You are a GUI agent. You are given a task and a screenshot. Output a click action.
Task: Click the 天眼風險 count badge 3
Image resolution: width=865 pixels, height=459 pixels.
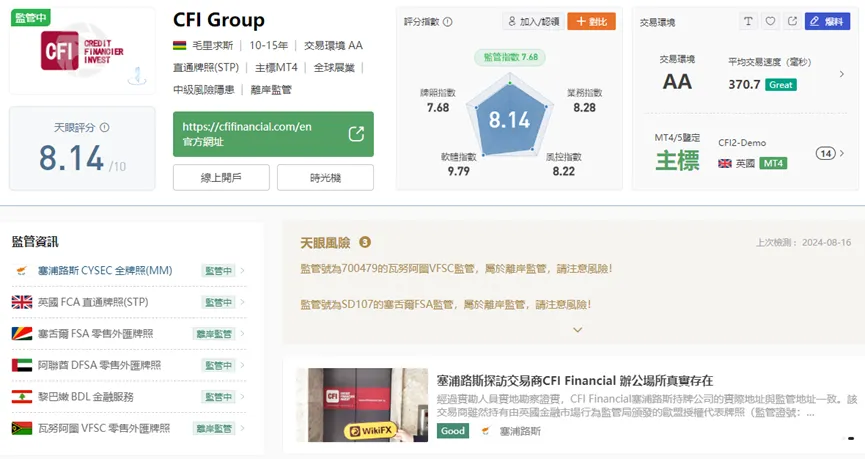(365, 242)
